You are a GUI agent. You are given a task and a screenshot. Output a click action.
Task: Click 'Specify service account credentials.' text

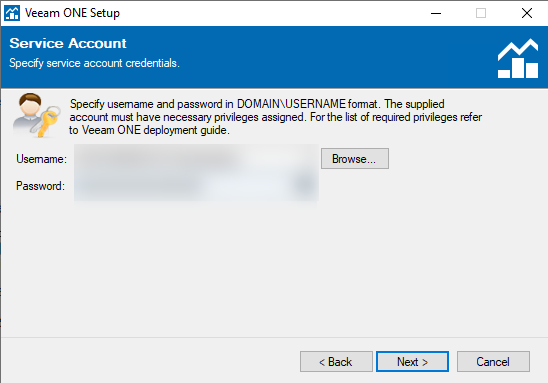point(94,63)
